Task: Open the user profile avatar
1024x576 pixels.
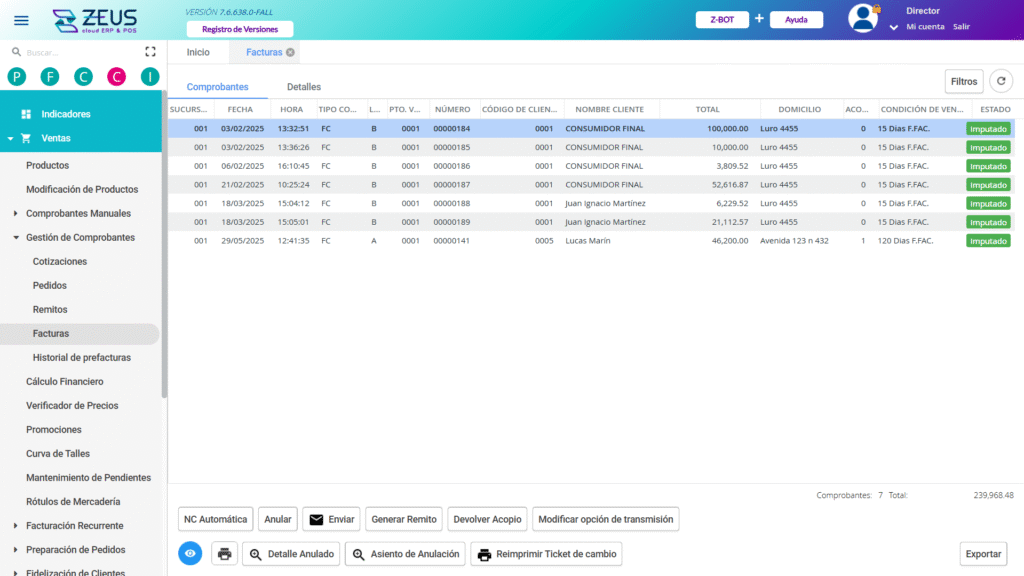Action: tap(863, 18)
